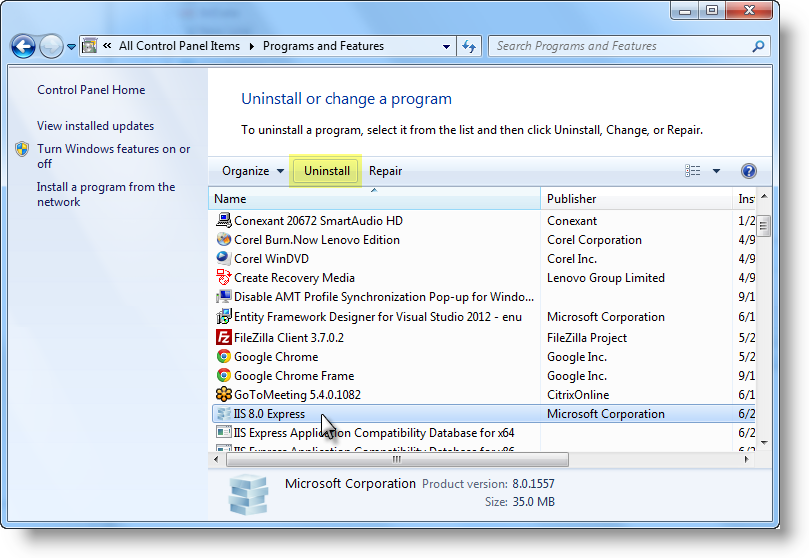This screenshot has height=558, width=809.
Task: Open the Help question mark icon
Action: pos(749,171)
